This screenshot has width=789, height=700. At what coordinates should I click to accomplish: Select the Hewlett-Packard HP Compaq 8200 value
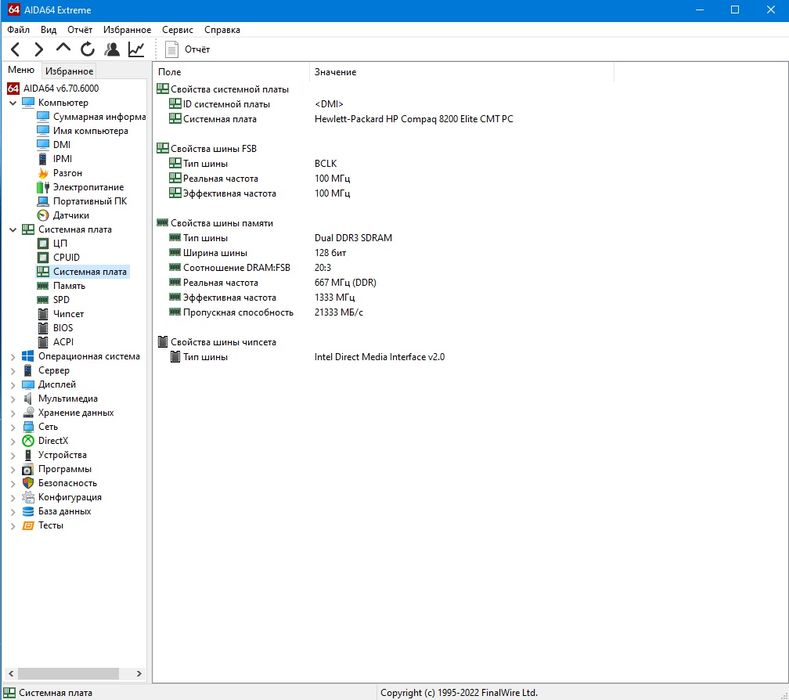(x=414, y=119)
